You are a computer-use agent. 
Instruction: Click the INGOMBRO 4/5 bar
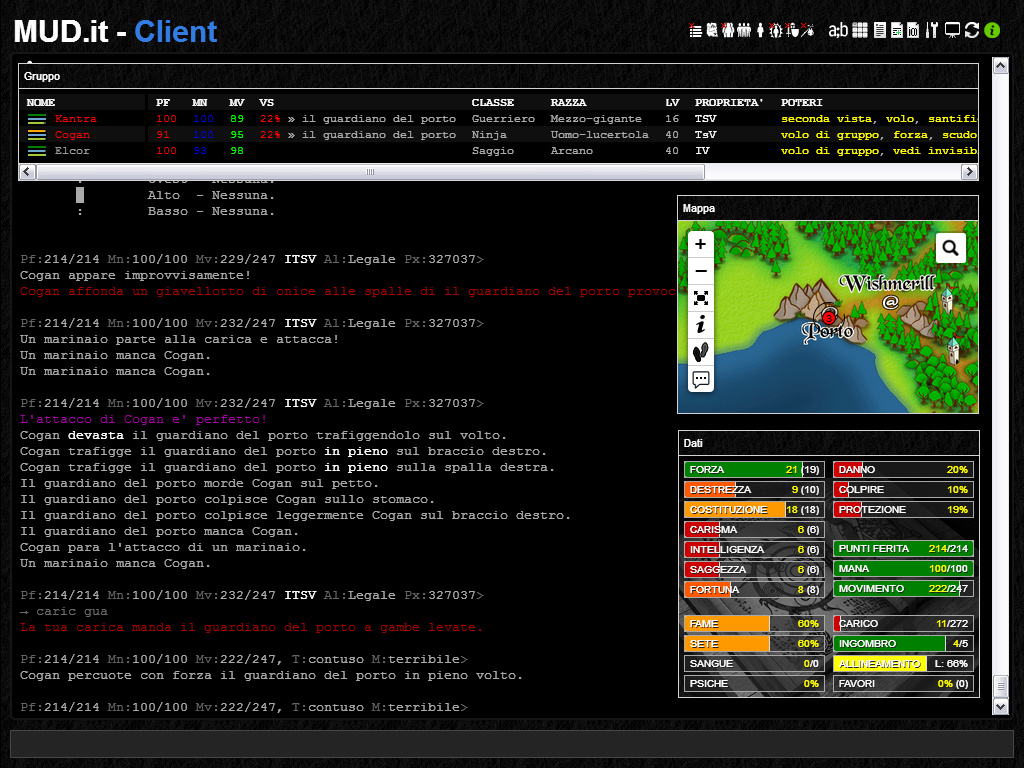903,643
